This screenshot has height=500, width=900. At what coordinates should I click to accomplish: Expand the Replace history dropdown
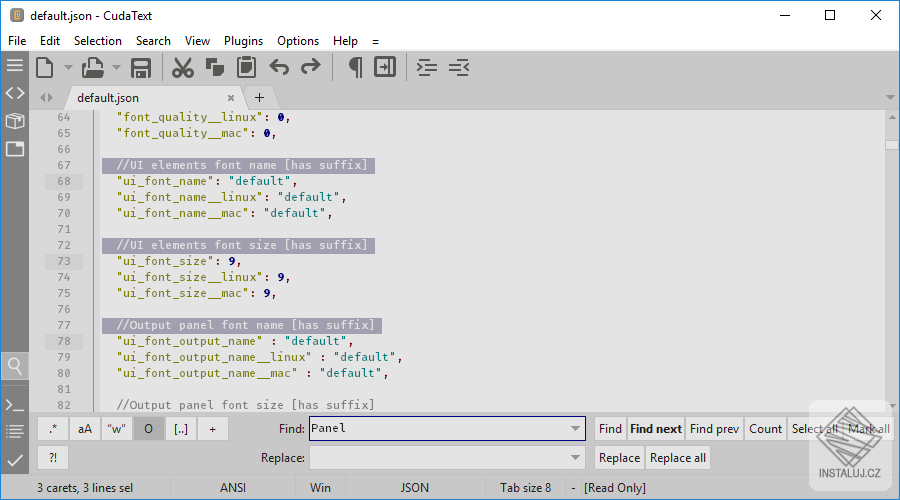pyautogui.click(x=575, y=458)
